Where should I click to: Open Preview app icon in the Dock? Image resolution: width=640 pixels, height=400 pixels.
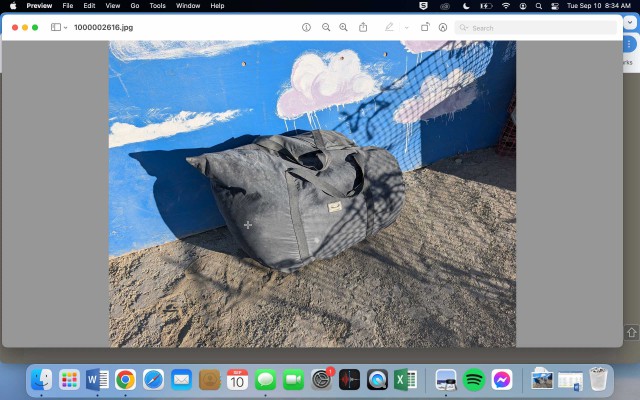pos(446,380)
